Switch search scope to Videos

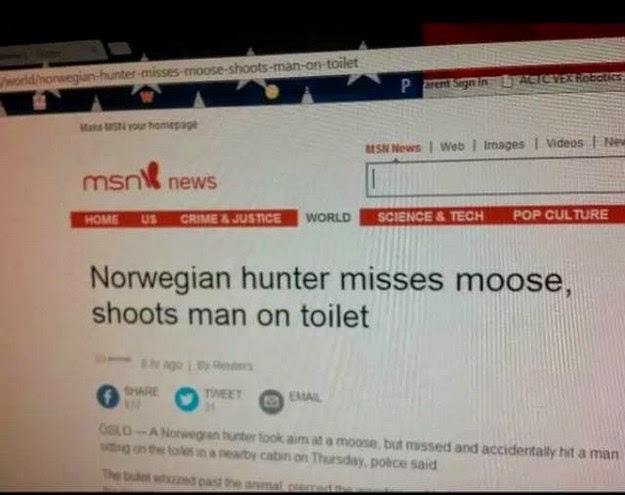click(x=564, y=143)
